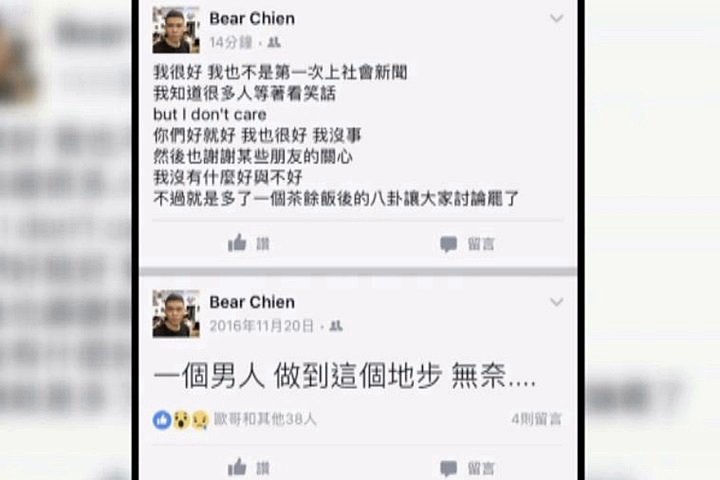This screenshot has height=480, width=720.
Task: Click the post text 一個男人 做到這個地步 無奈
Action: coord(345,376)
